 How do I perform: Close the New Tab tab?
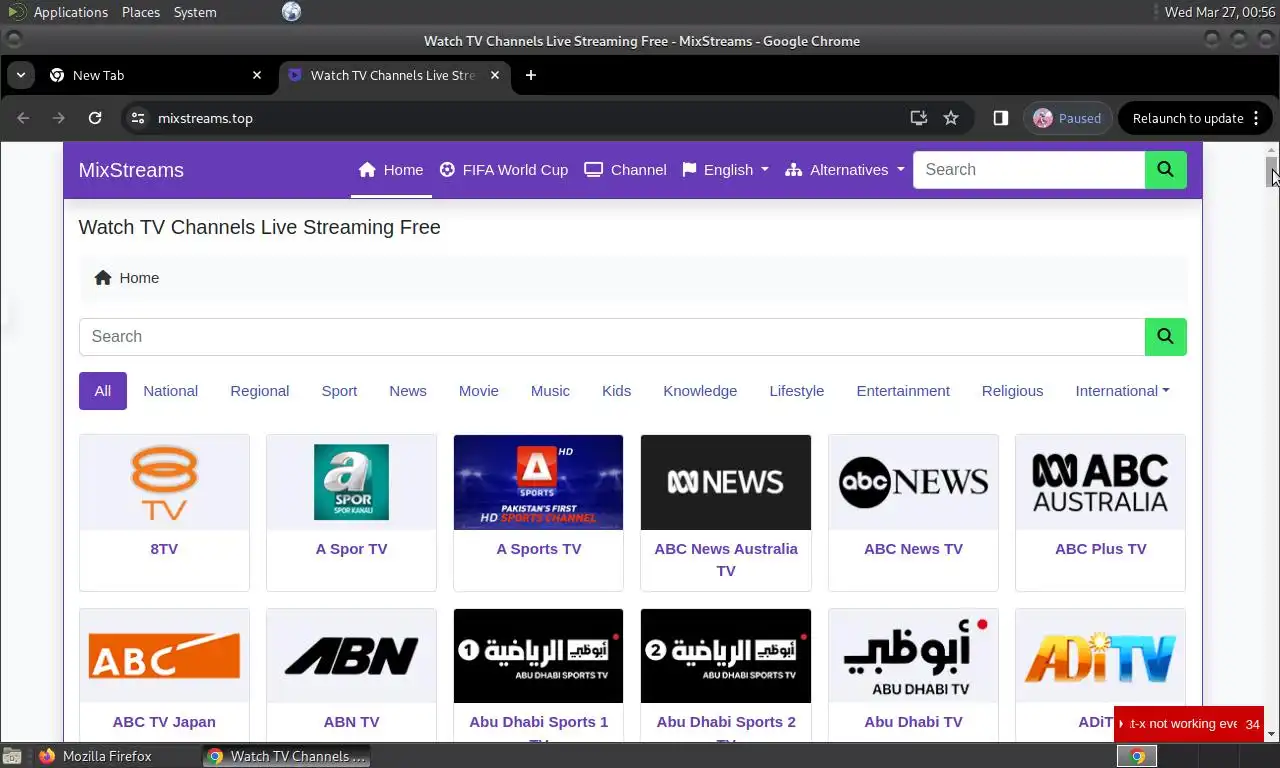point(257,75)
